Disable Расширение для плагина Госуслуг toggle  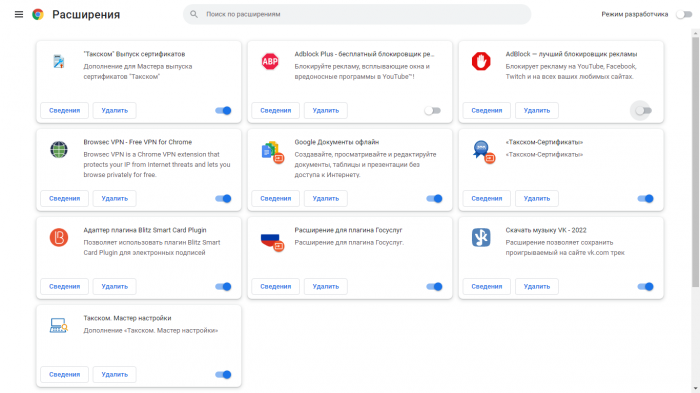pos(434,286)
